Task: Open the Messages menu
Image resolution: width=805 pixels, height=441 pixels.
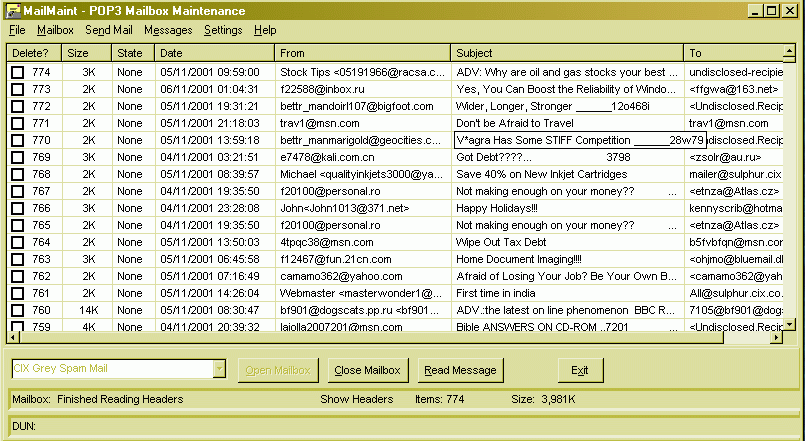Action: coord(168,30)
